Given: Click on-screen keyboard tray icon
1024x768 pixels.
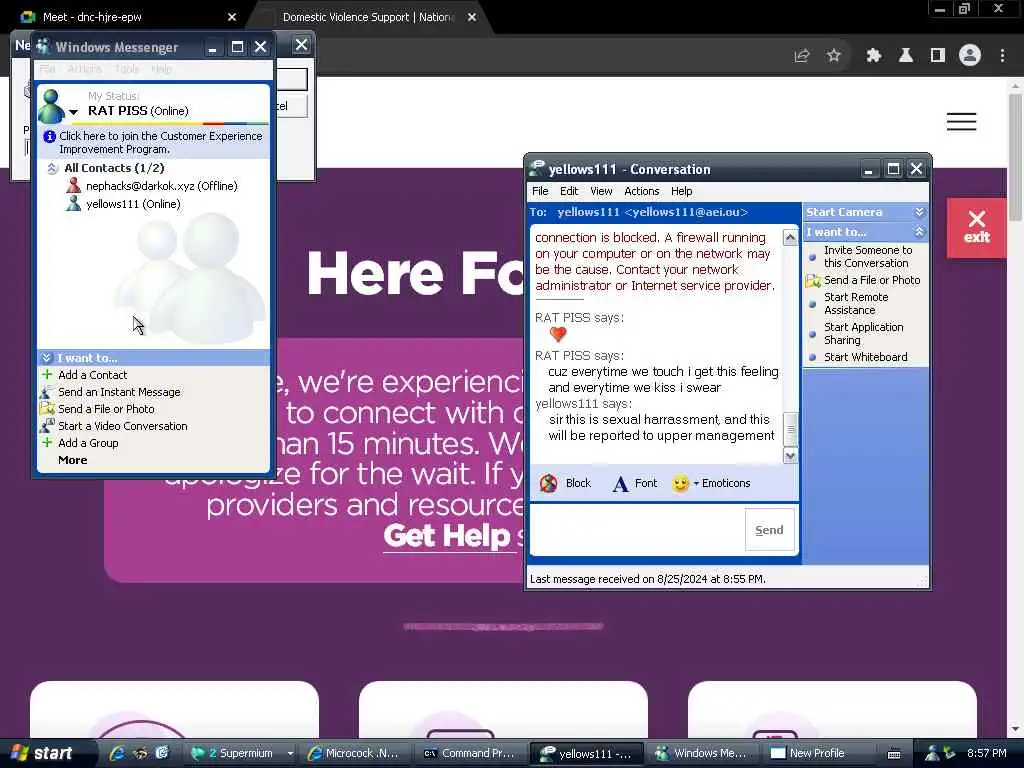Looking at the screenshot, I should coord(894,754).
